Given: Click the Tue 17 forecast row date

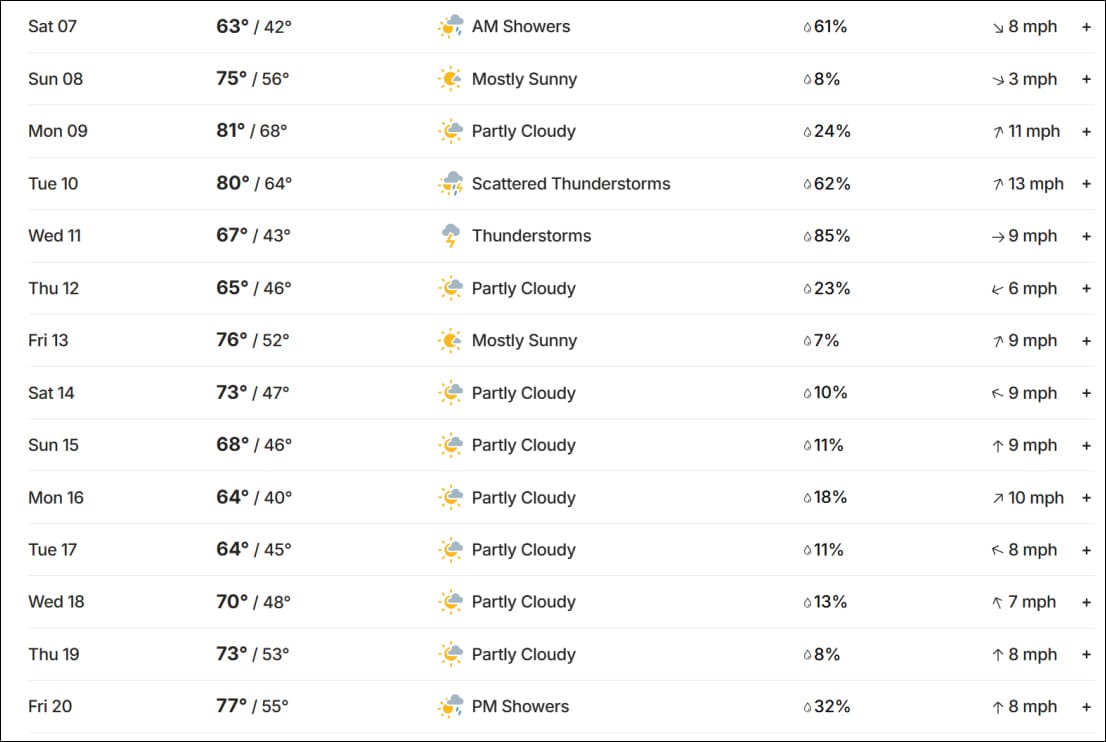Looking at the screenshot, I should point(53,550).
